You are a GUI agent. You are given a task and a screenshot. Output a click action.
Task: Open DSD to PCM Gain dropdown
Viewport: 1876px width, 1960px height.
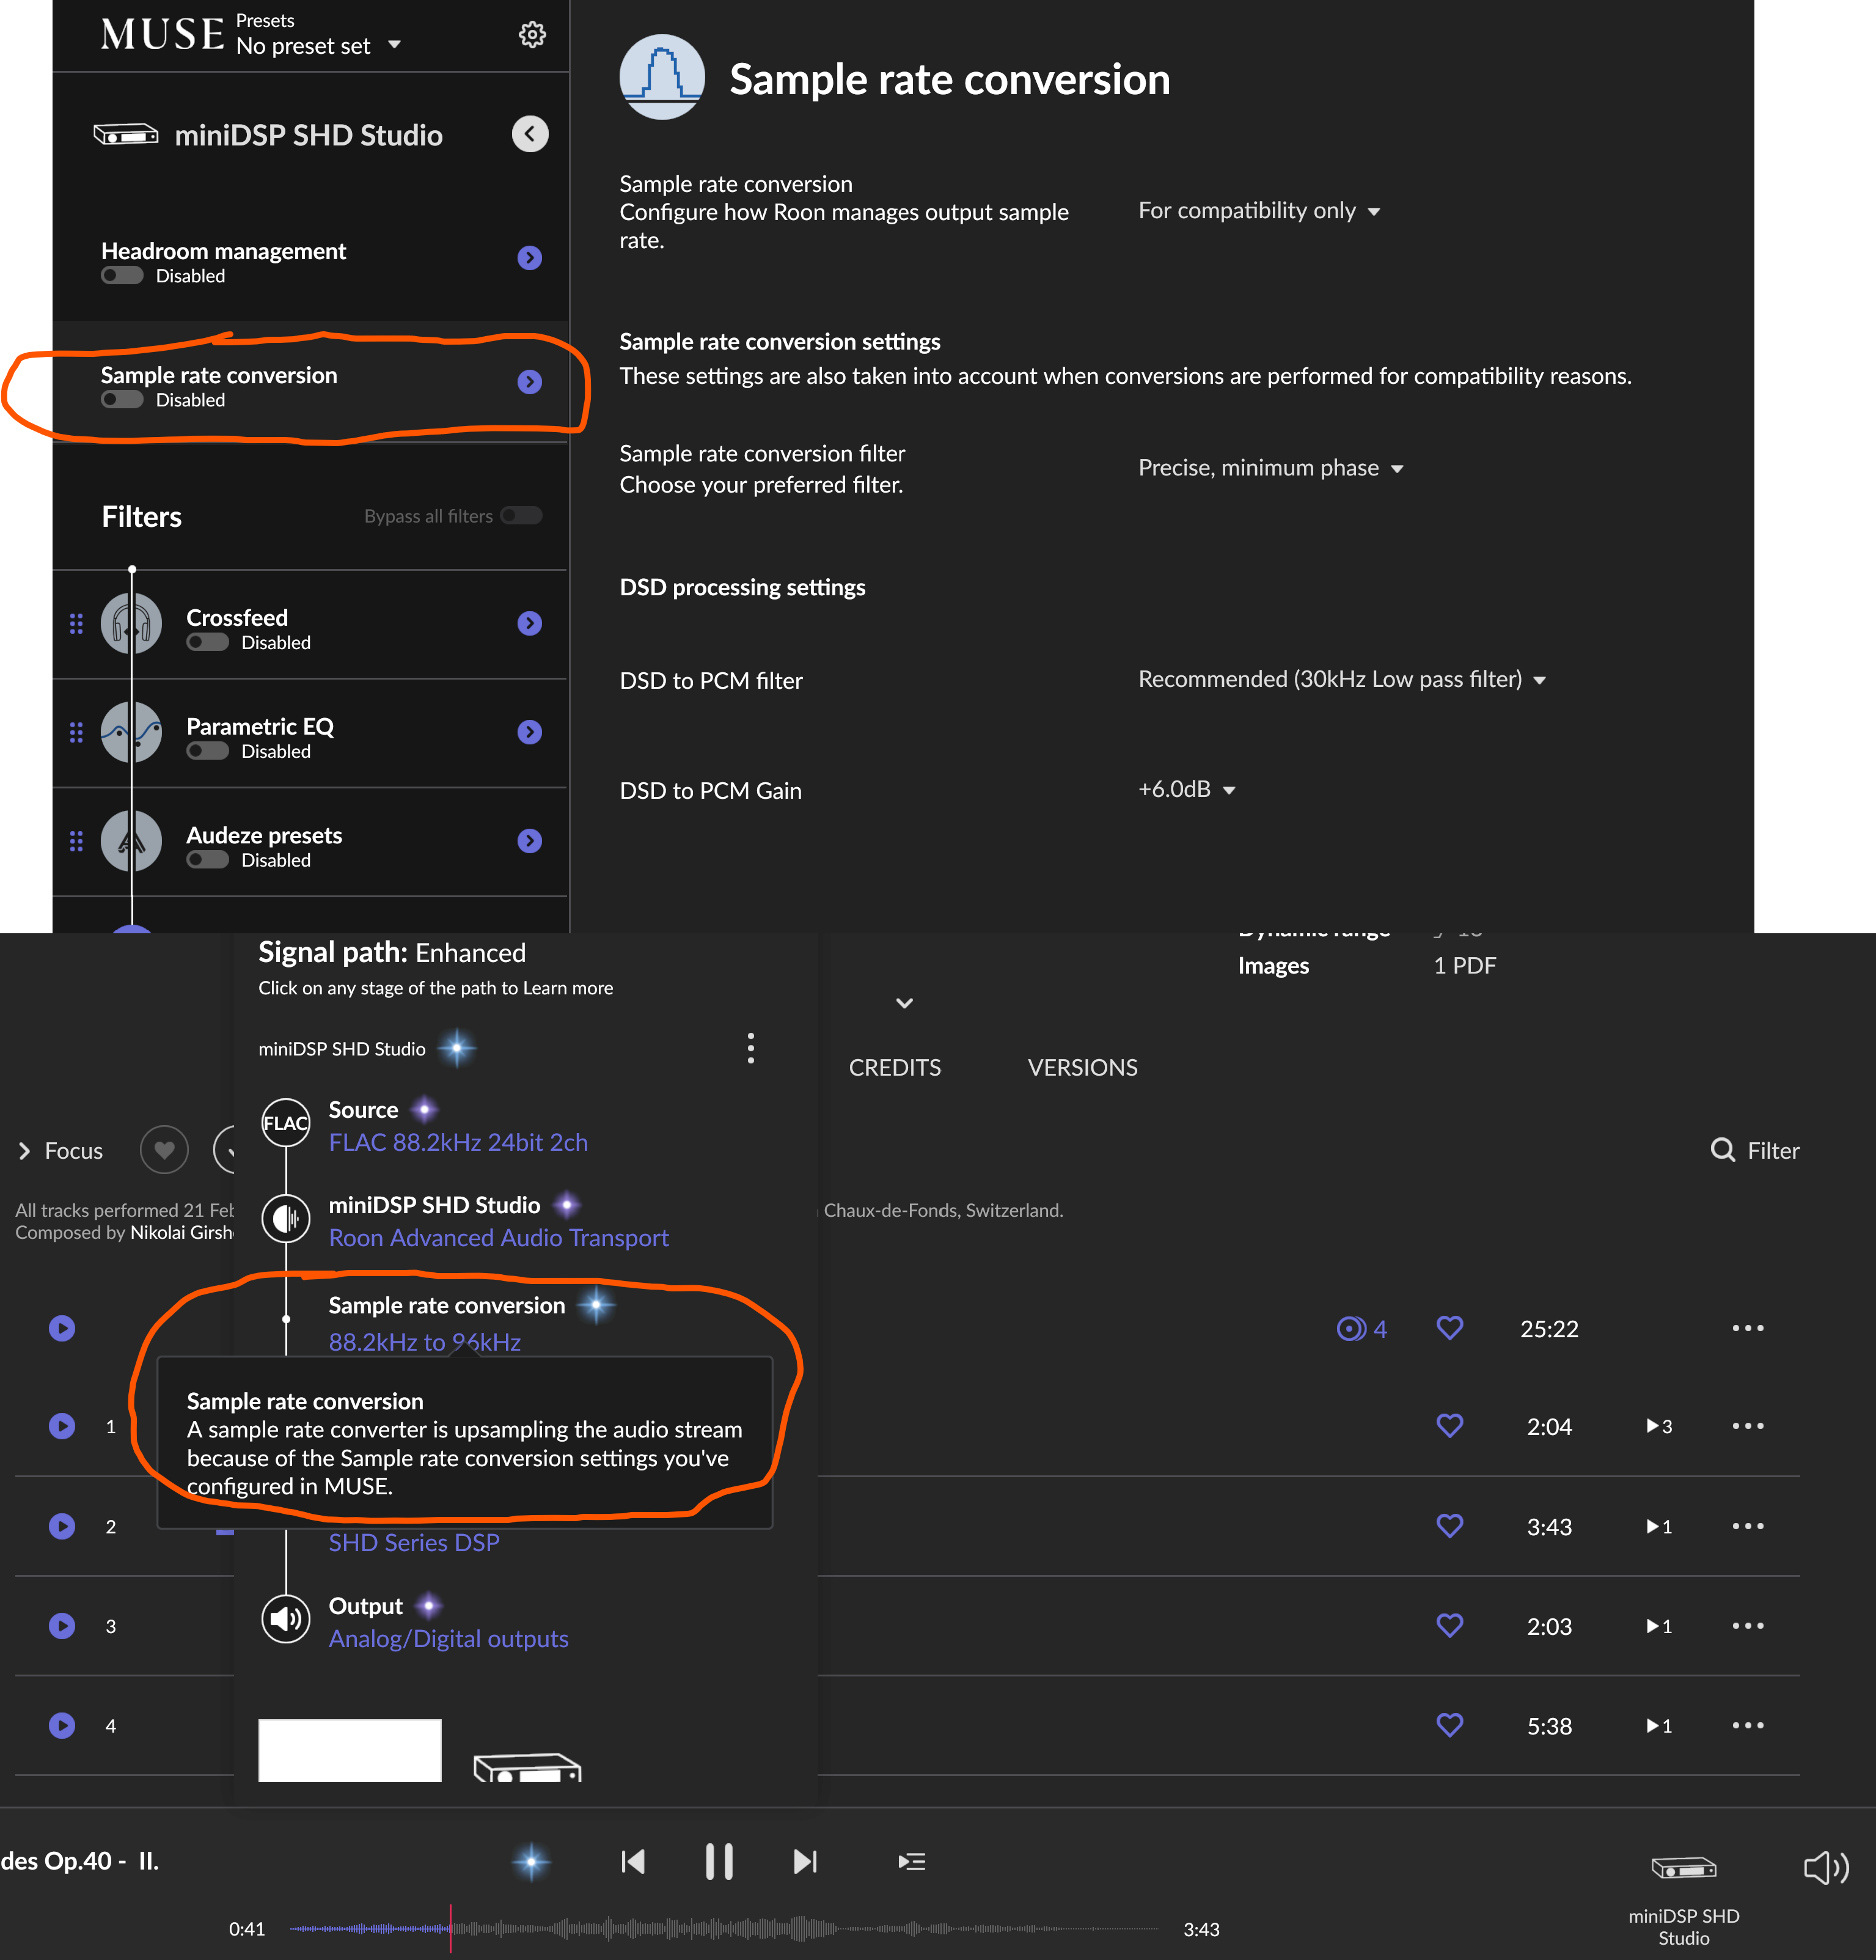1187,790
